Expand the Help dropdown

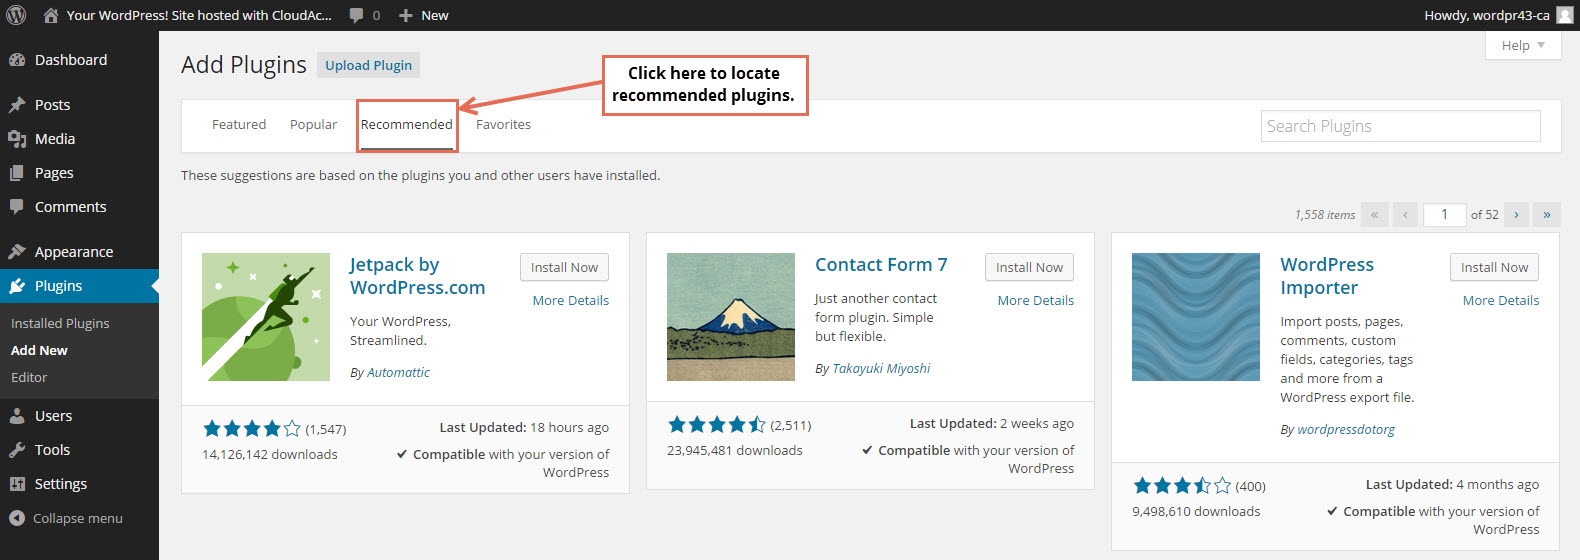click(x=1523, y=45)
